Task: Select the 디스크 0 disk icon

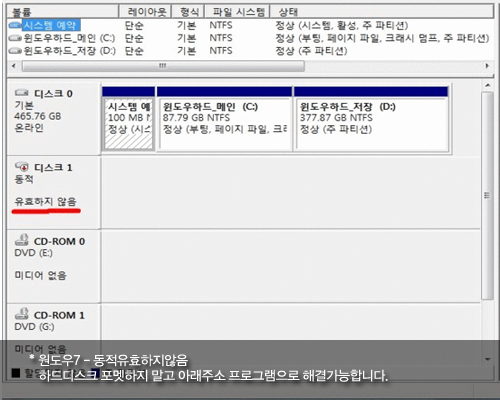Action: [22, 93]
